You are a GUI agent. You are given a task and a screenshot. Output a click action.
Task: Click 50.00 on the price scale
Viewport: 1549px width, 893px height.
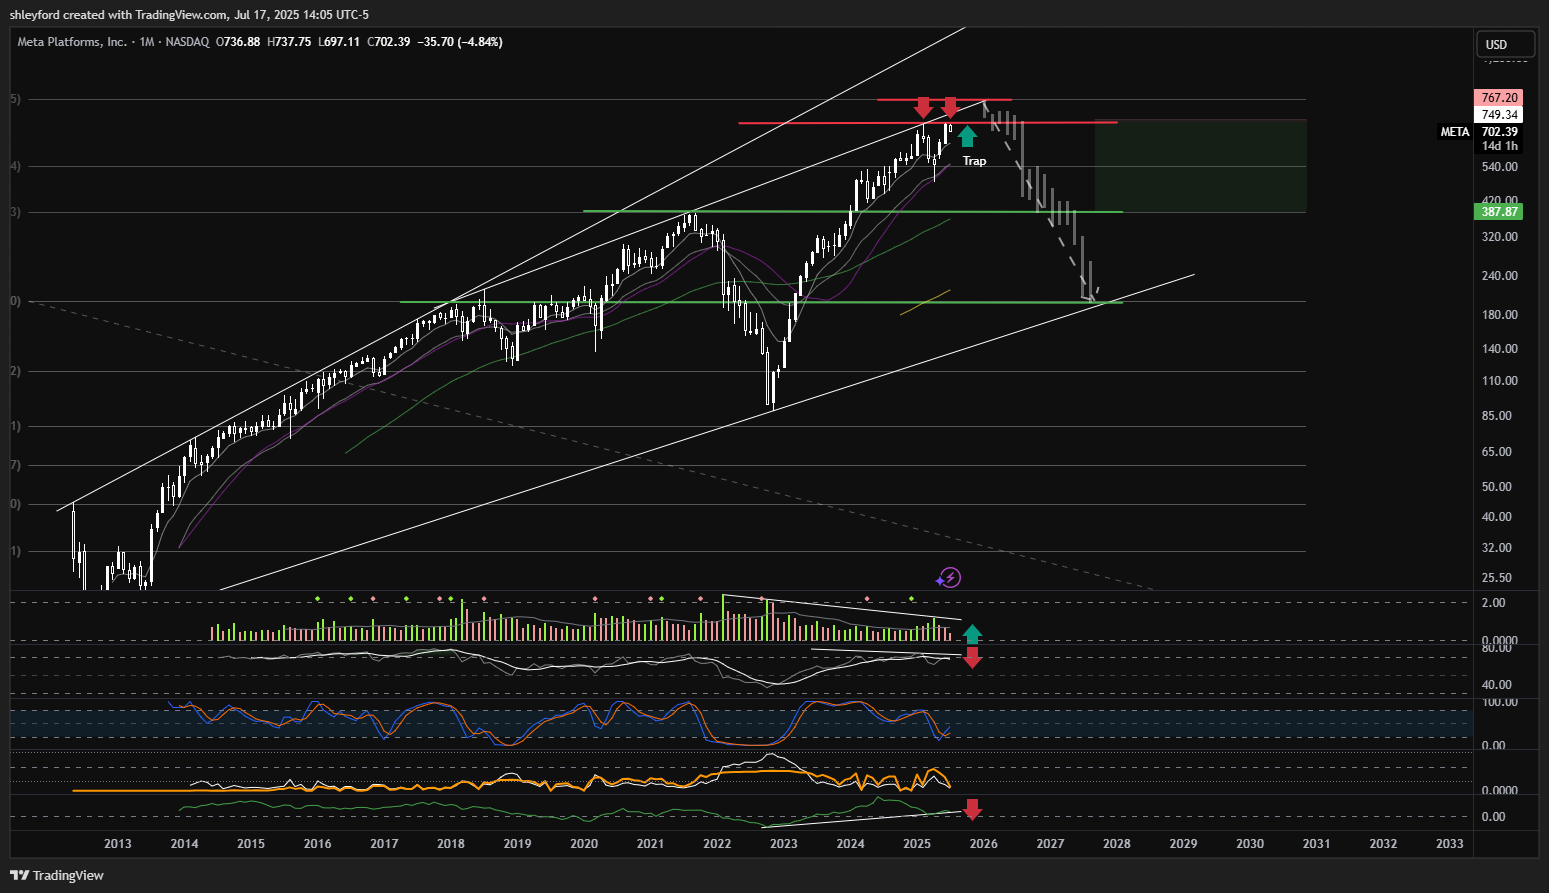coord(1497,487)
